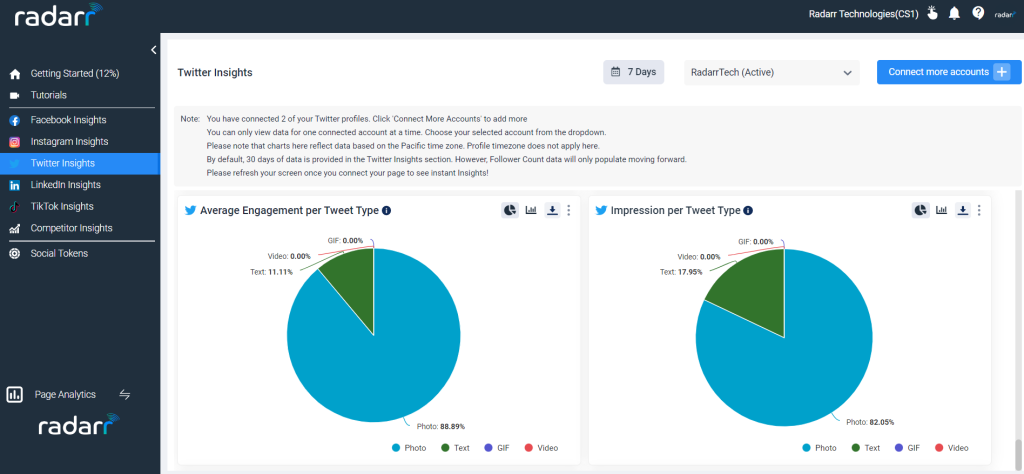Screen dimensions: 1024x474
Task: Toggle GIF legend in Impression chart
Action: tap(906, 448)
